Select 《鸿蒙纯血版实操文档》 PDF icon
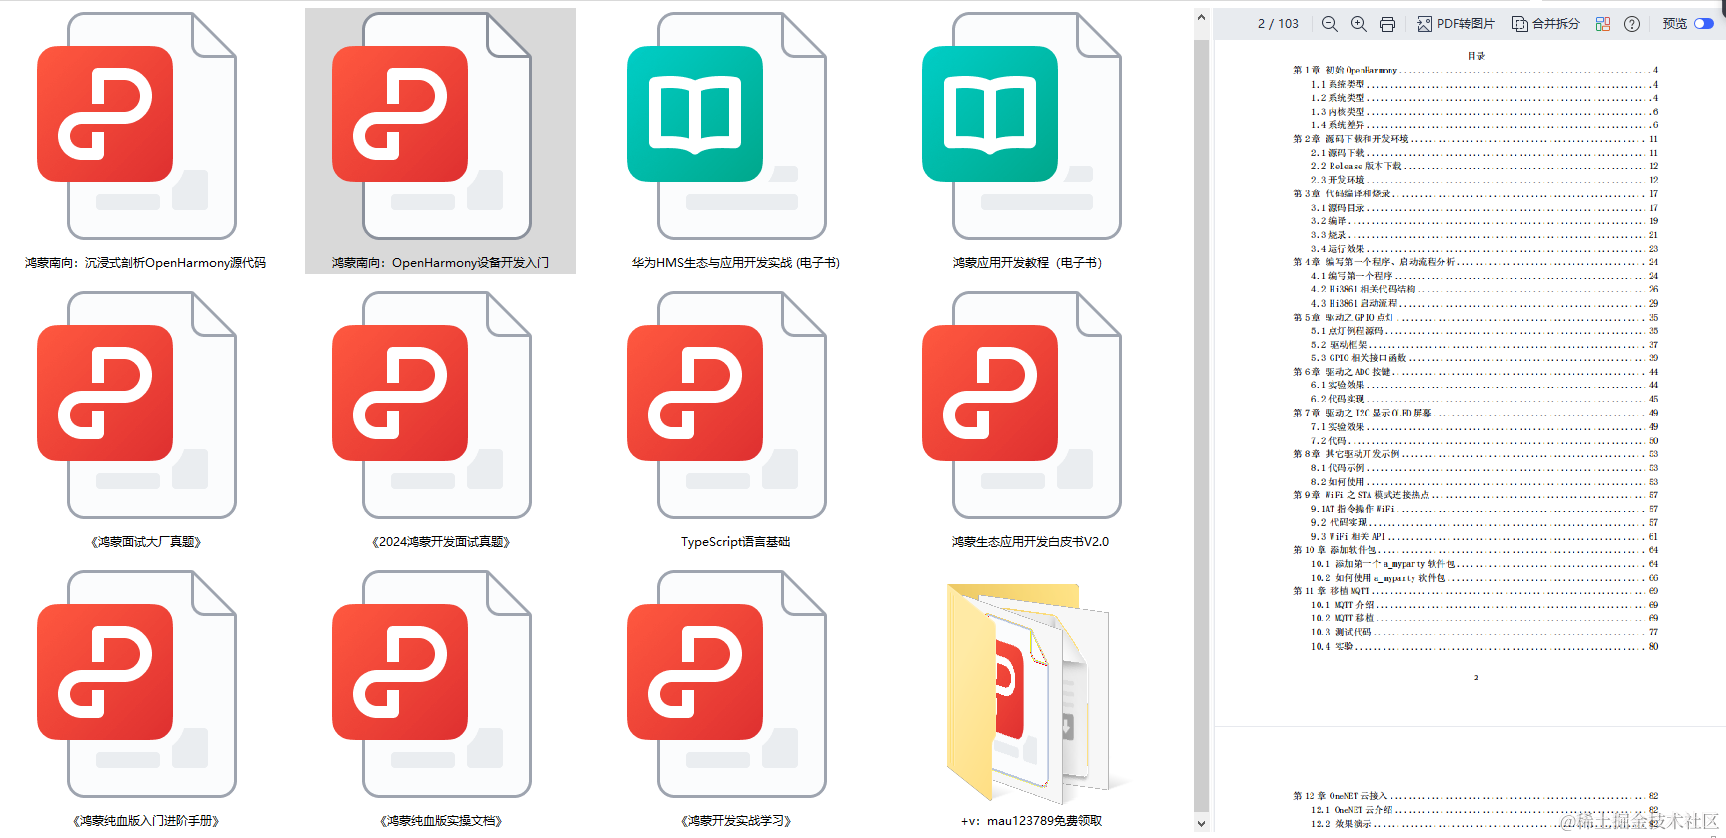 click(x=432, y=684)
